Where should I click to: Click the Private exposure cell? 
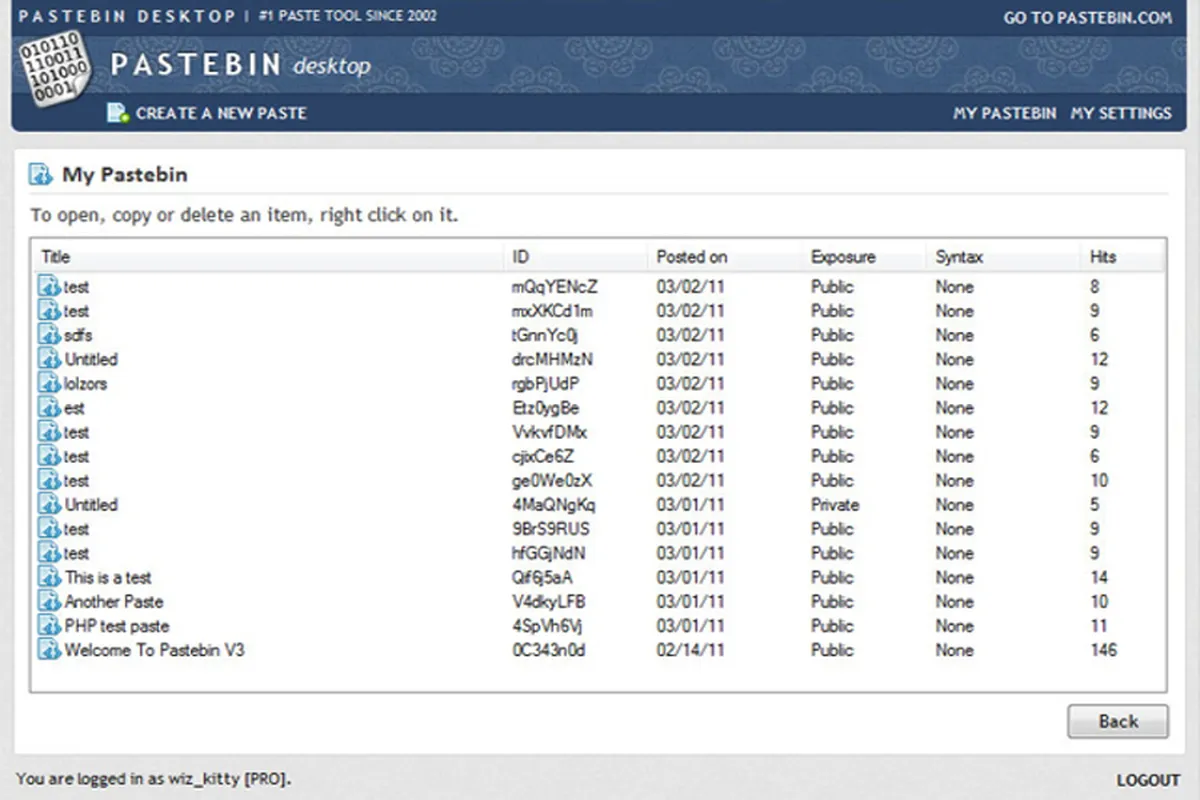coord(835,505)
